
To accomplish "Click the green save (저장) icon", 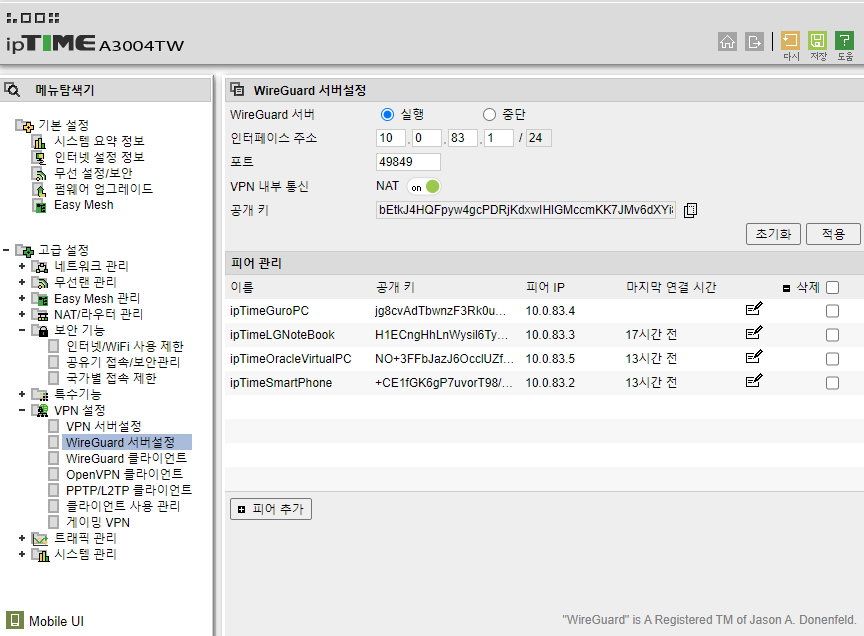I will coord(818,41).
